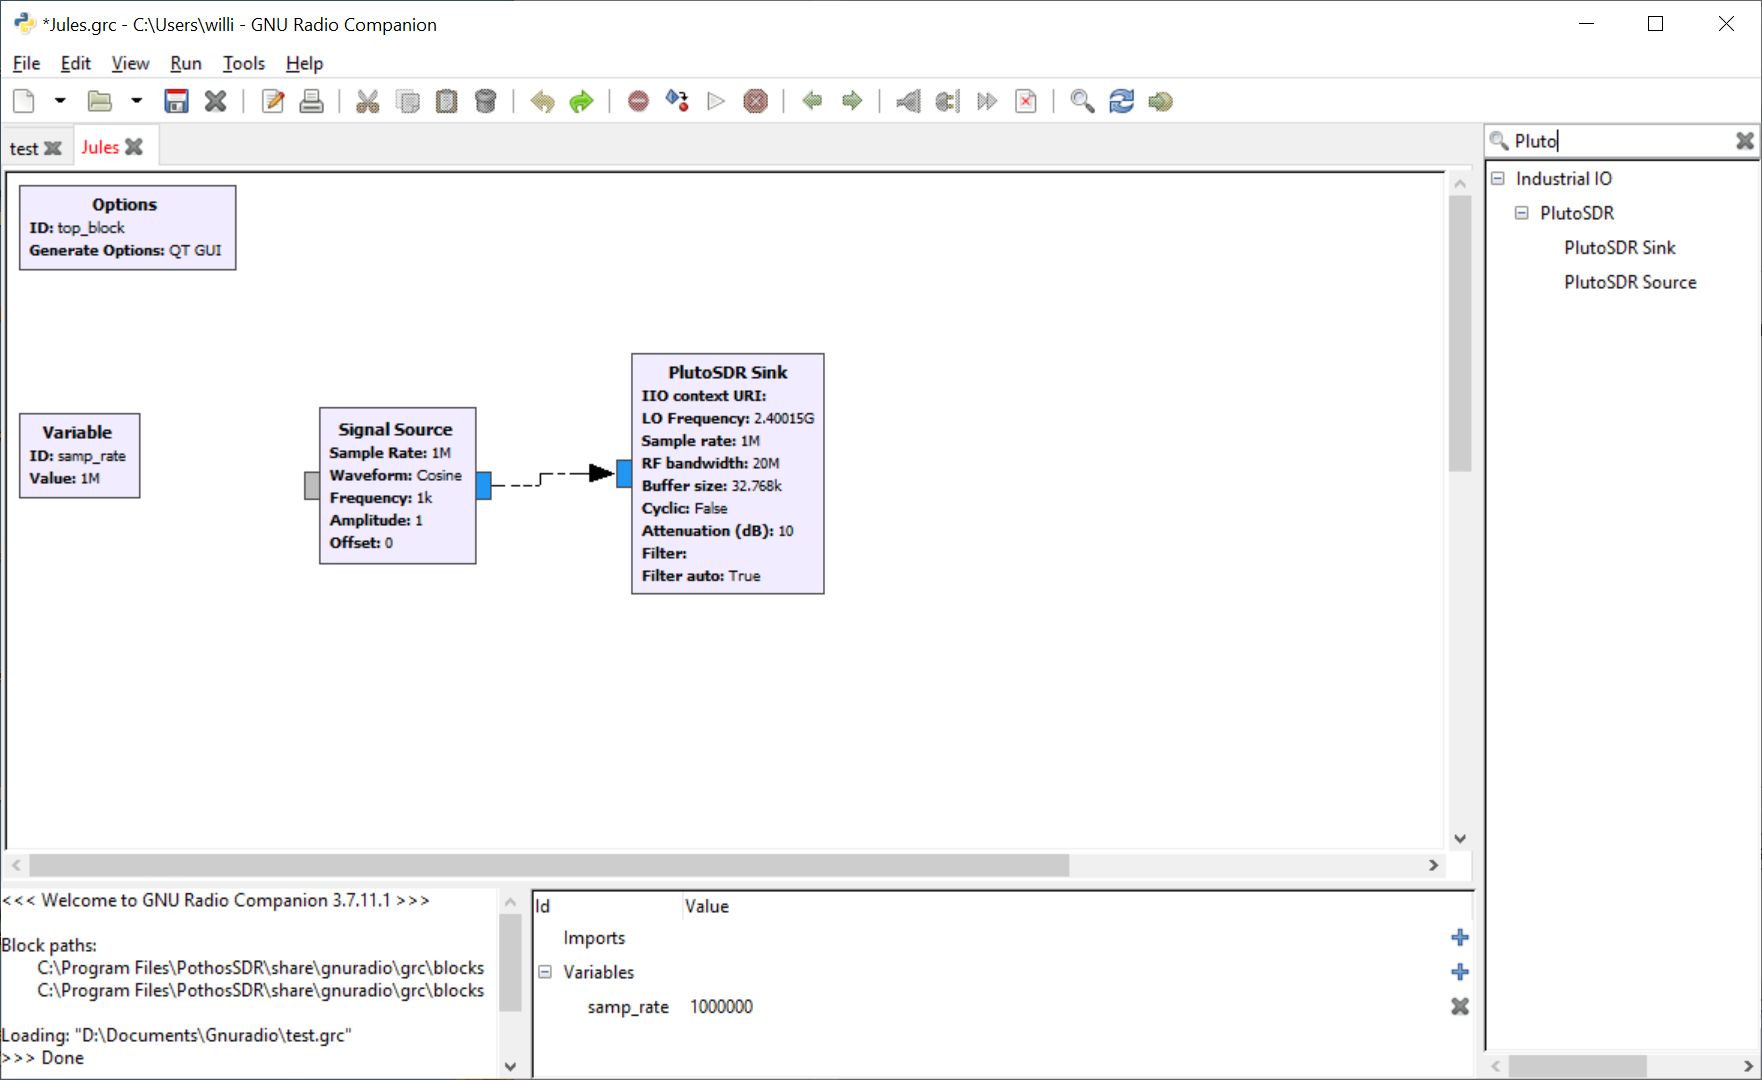Show recent files dropdown arrow

[x=137, y=101]
